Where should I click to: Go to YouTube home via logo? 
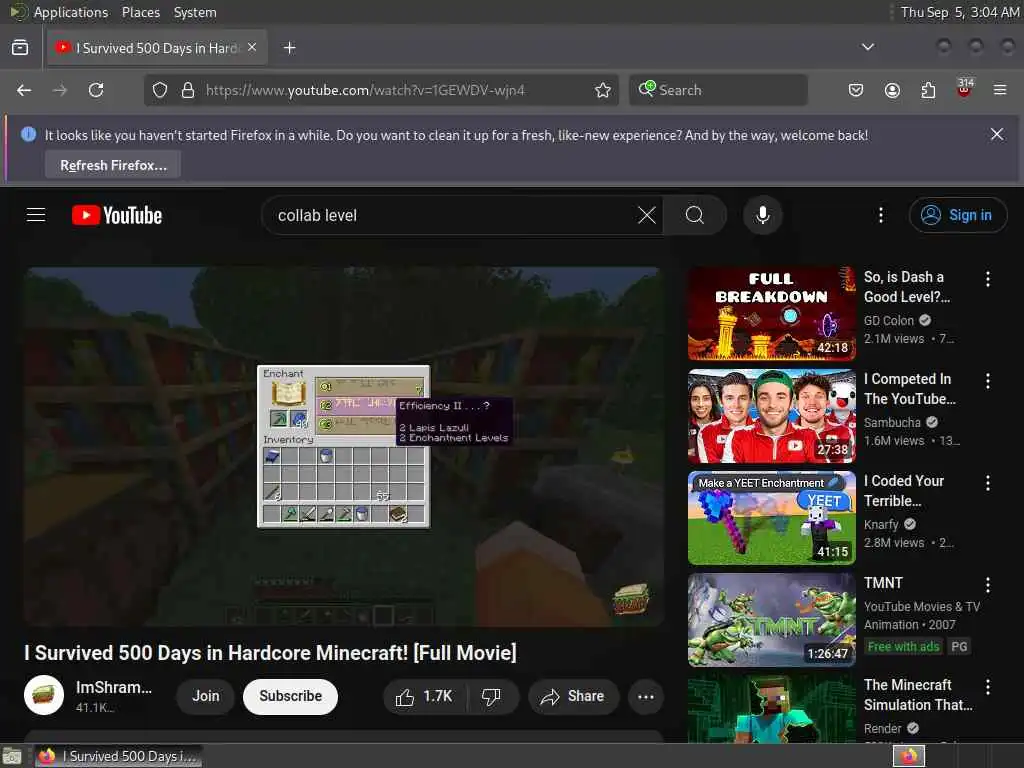tap(117, 215)
